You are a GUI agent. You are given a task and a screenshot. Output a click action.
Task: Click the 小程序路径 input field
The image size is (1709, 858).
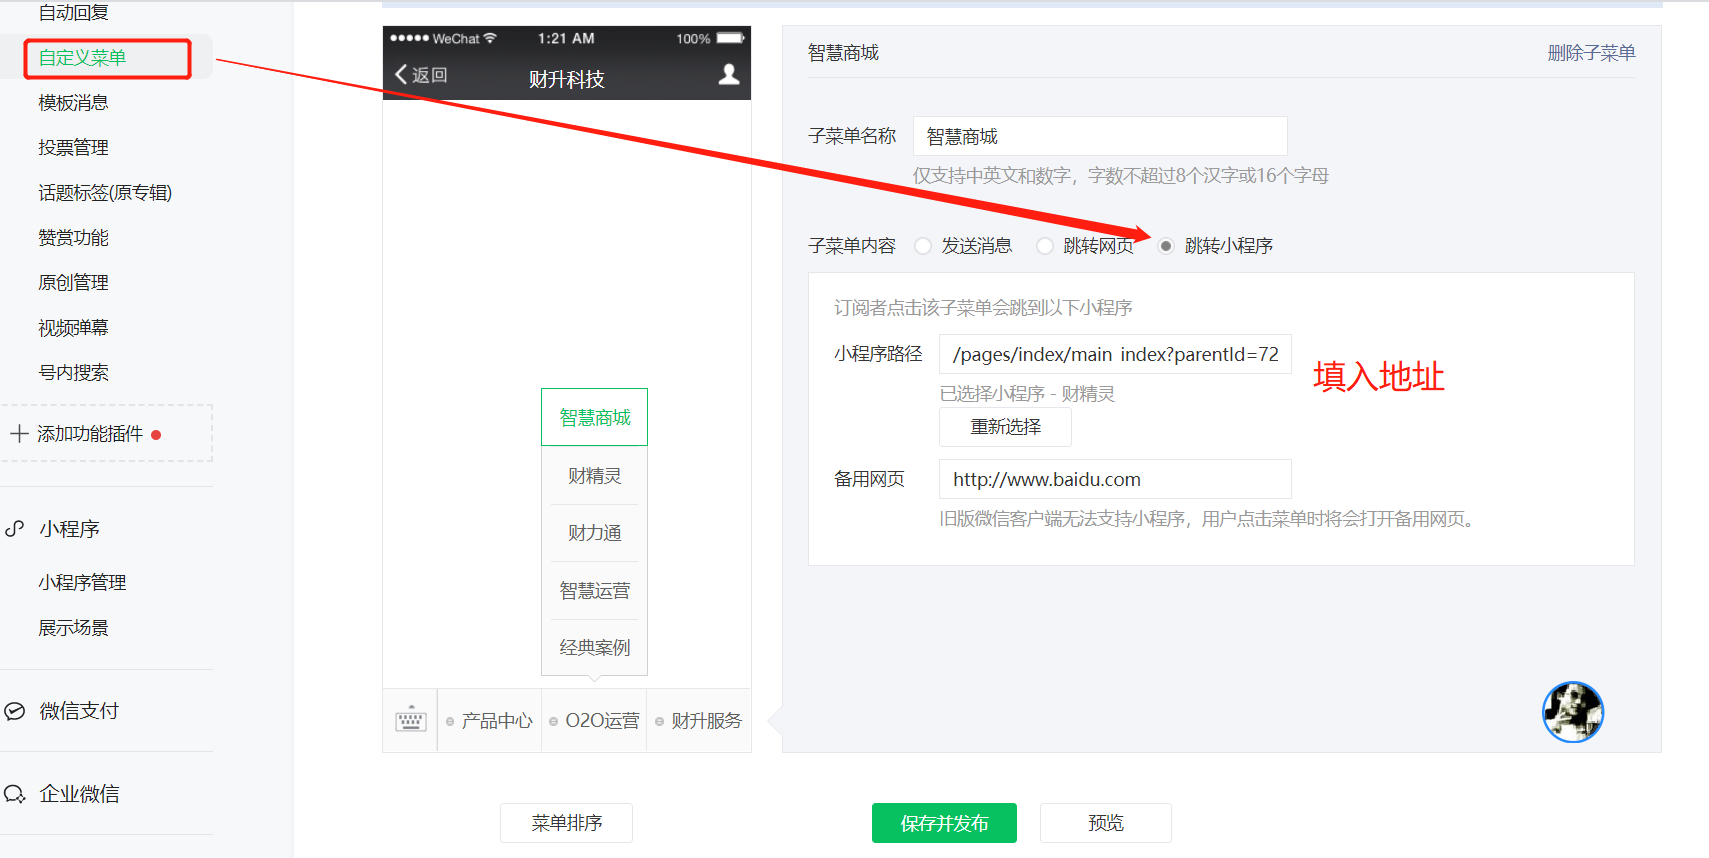(1115, 354)
